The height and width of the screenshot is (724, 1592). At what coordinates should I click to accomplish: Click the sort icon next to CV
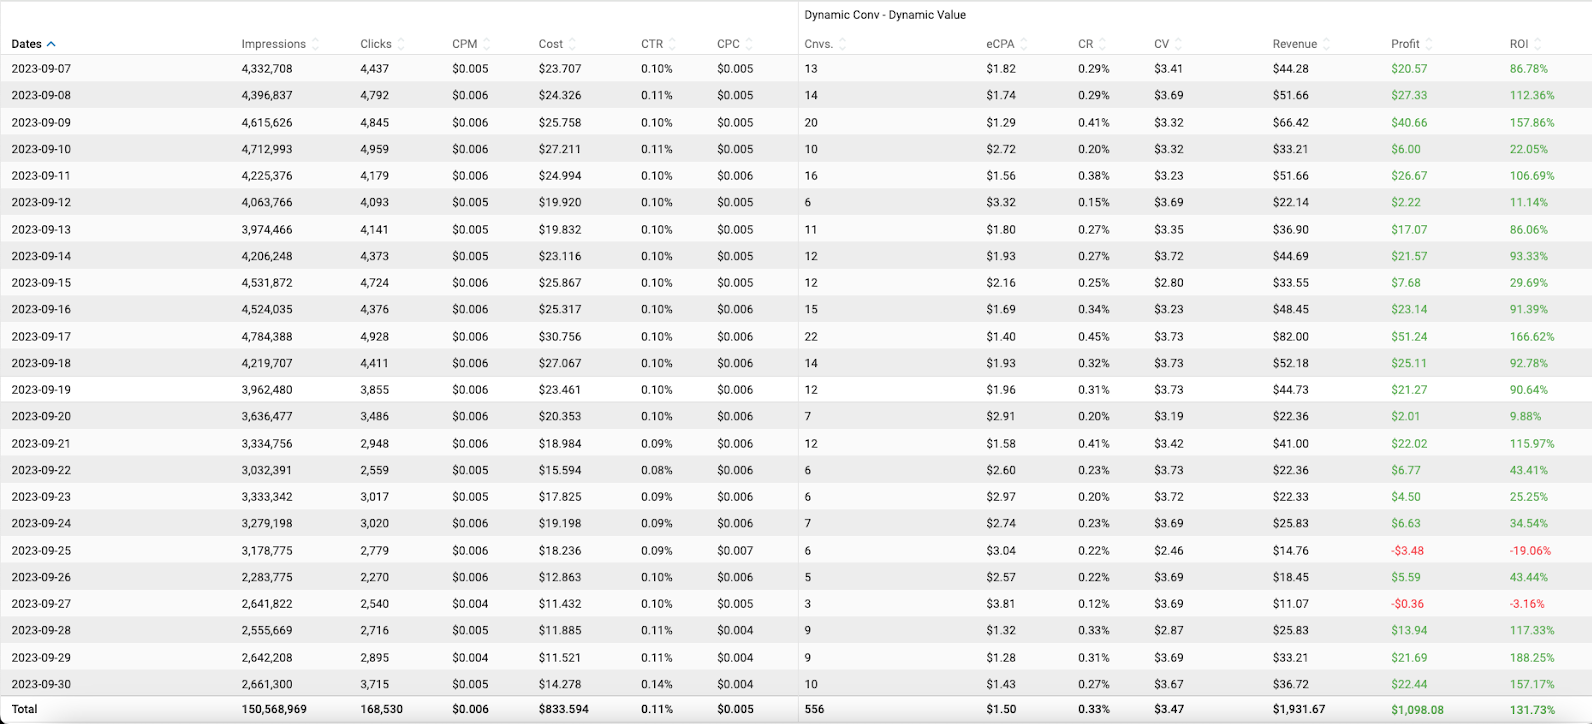tap(1178, 44)
